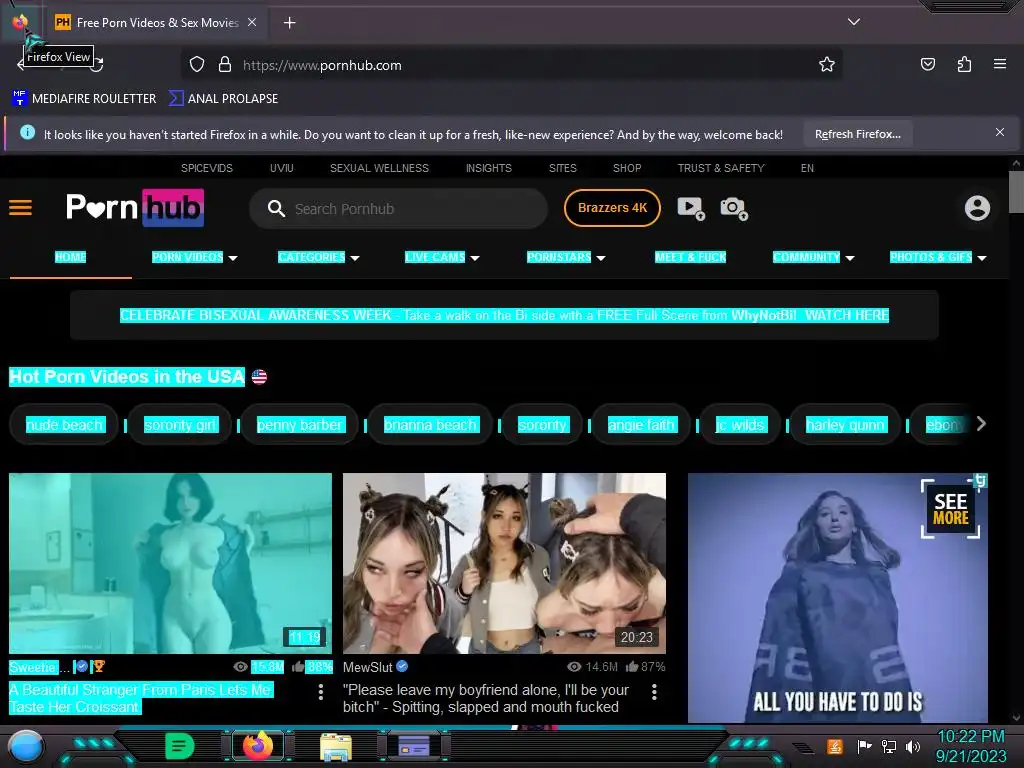The width and height of the screenshot is (1024, 768).
Task: Click the Java update tray icon
Action: (835, 746)
